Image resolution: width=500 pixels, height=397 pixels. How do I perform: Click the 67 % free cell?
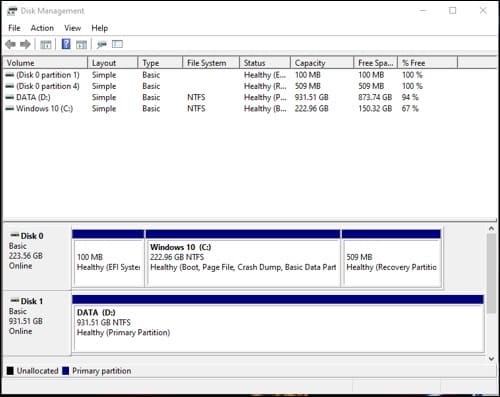(x=410, y=109)
